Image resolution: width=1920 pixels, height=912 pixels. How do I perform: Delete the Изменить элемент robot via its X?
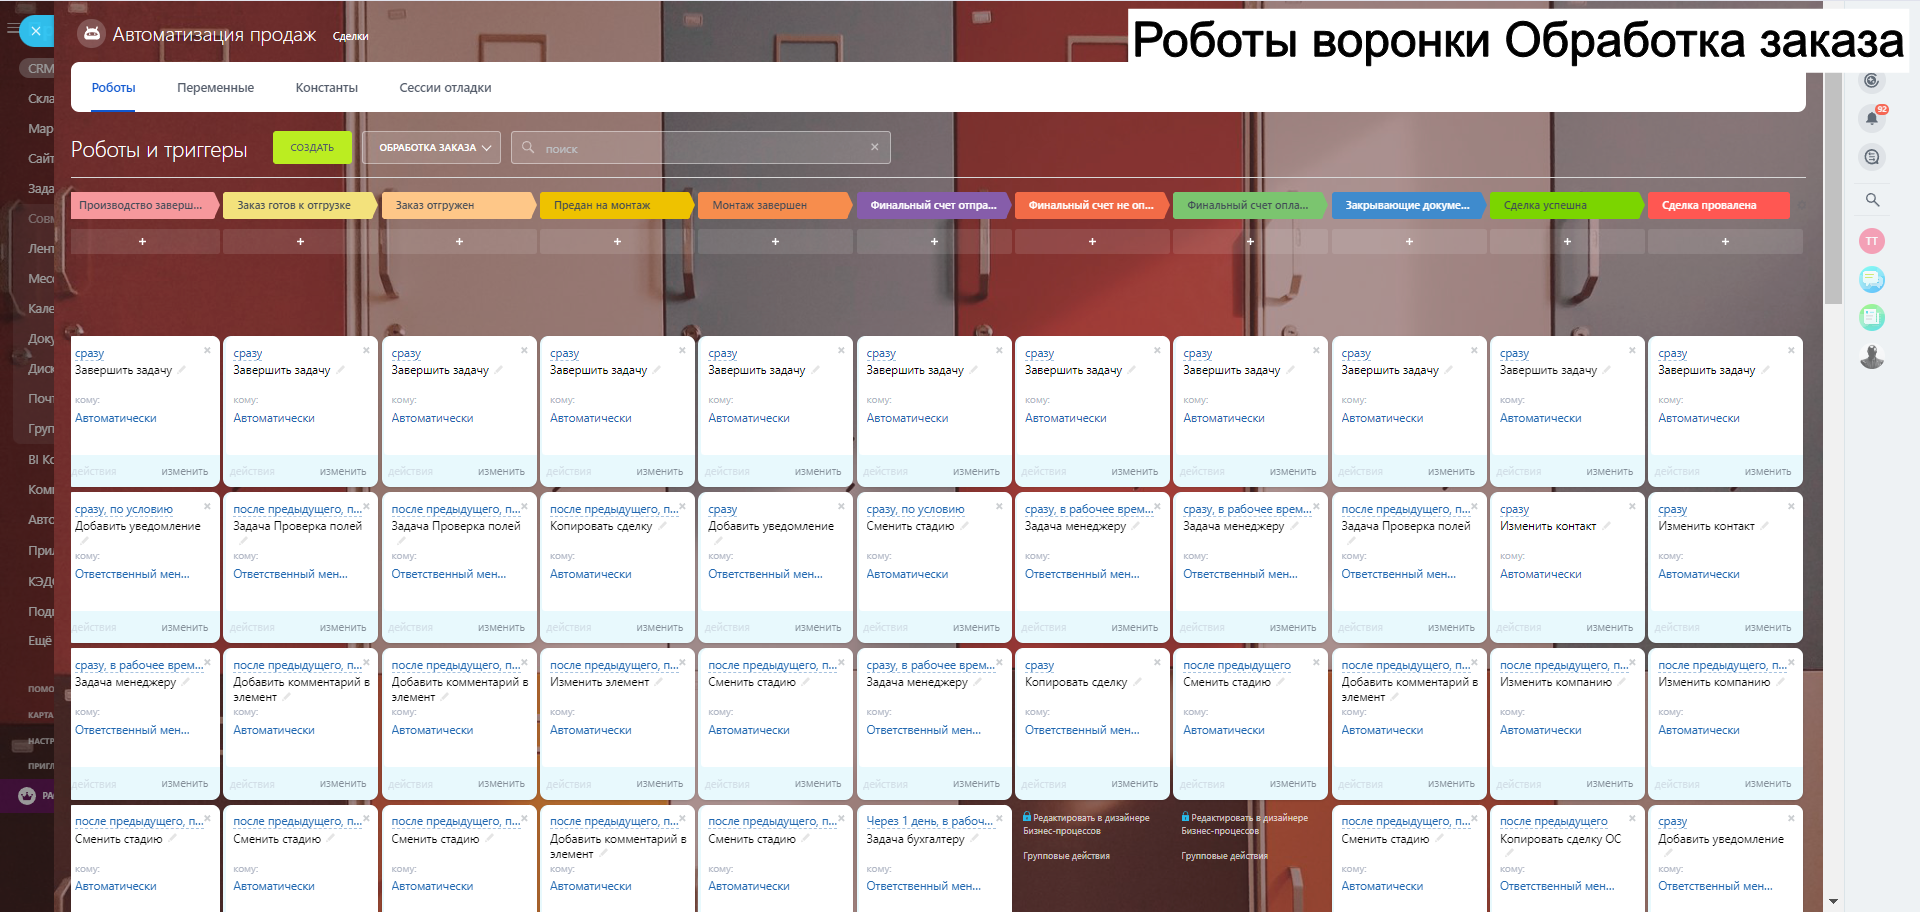[682, 662]
